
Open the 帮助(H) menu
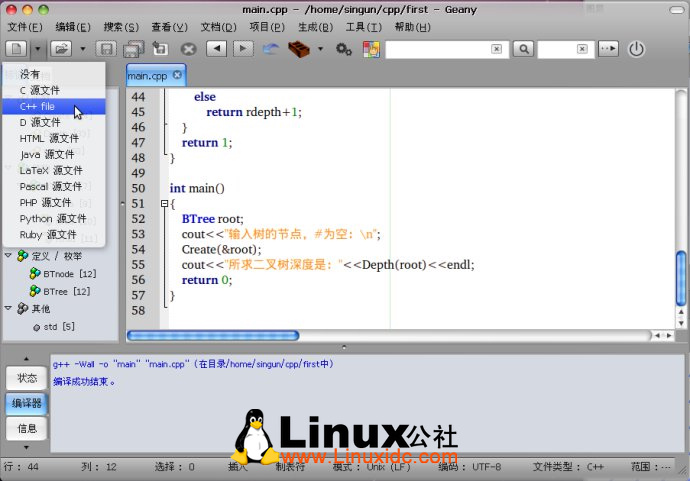coord(412,27)
